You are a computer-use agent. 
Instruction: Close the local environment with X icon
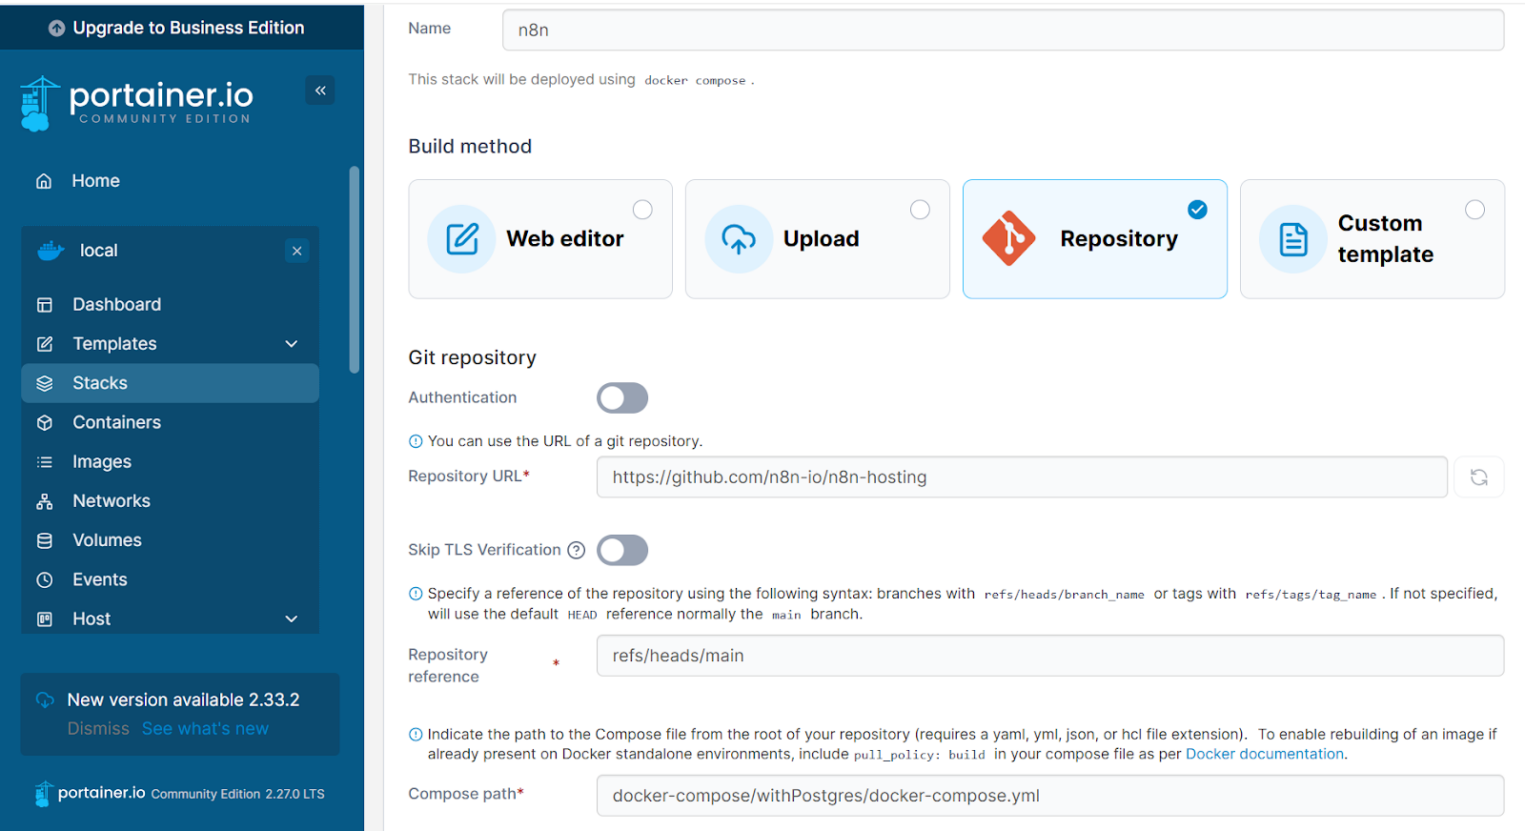[x=297, y=251]
